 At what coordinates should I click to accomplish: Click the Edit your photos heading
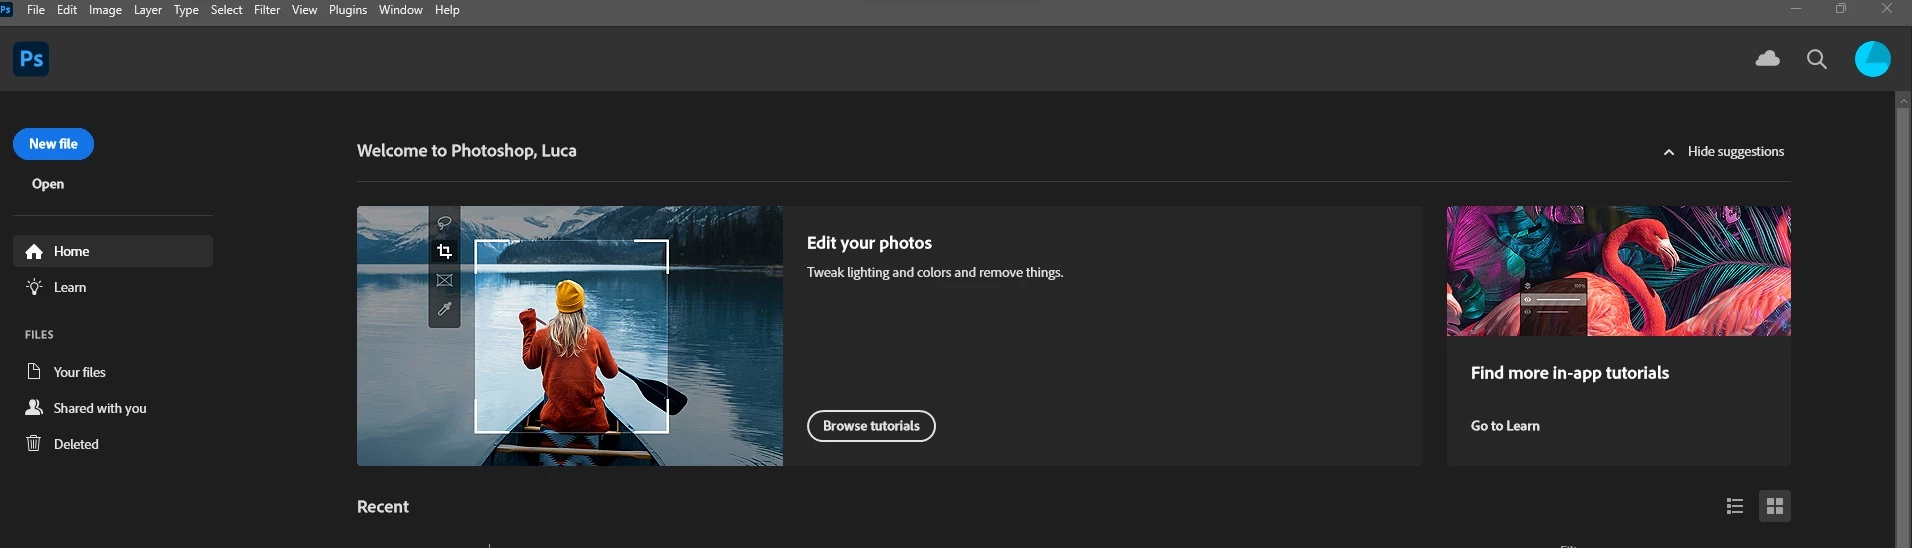click(869, 243)
